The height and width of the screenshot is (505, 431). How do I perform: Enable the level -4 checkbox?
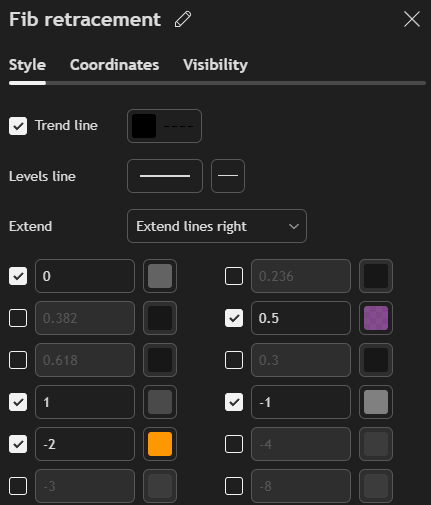(x=234, y=444)
